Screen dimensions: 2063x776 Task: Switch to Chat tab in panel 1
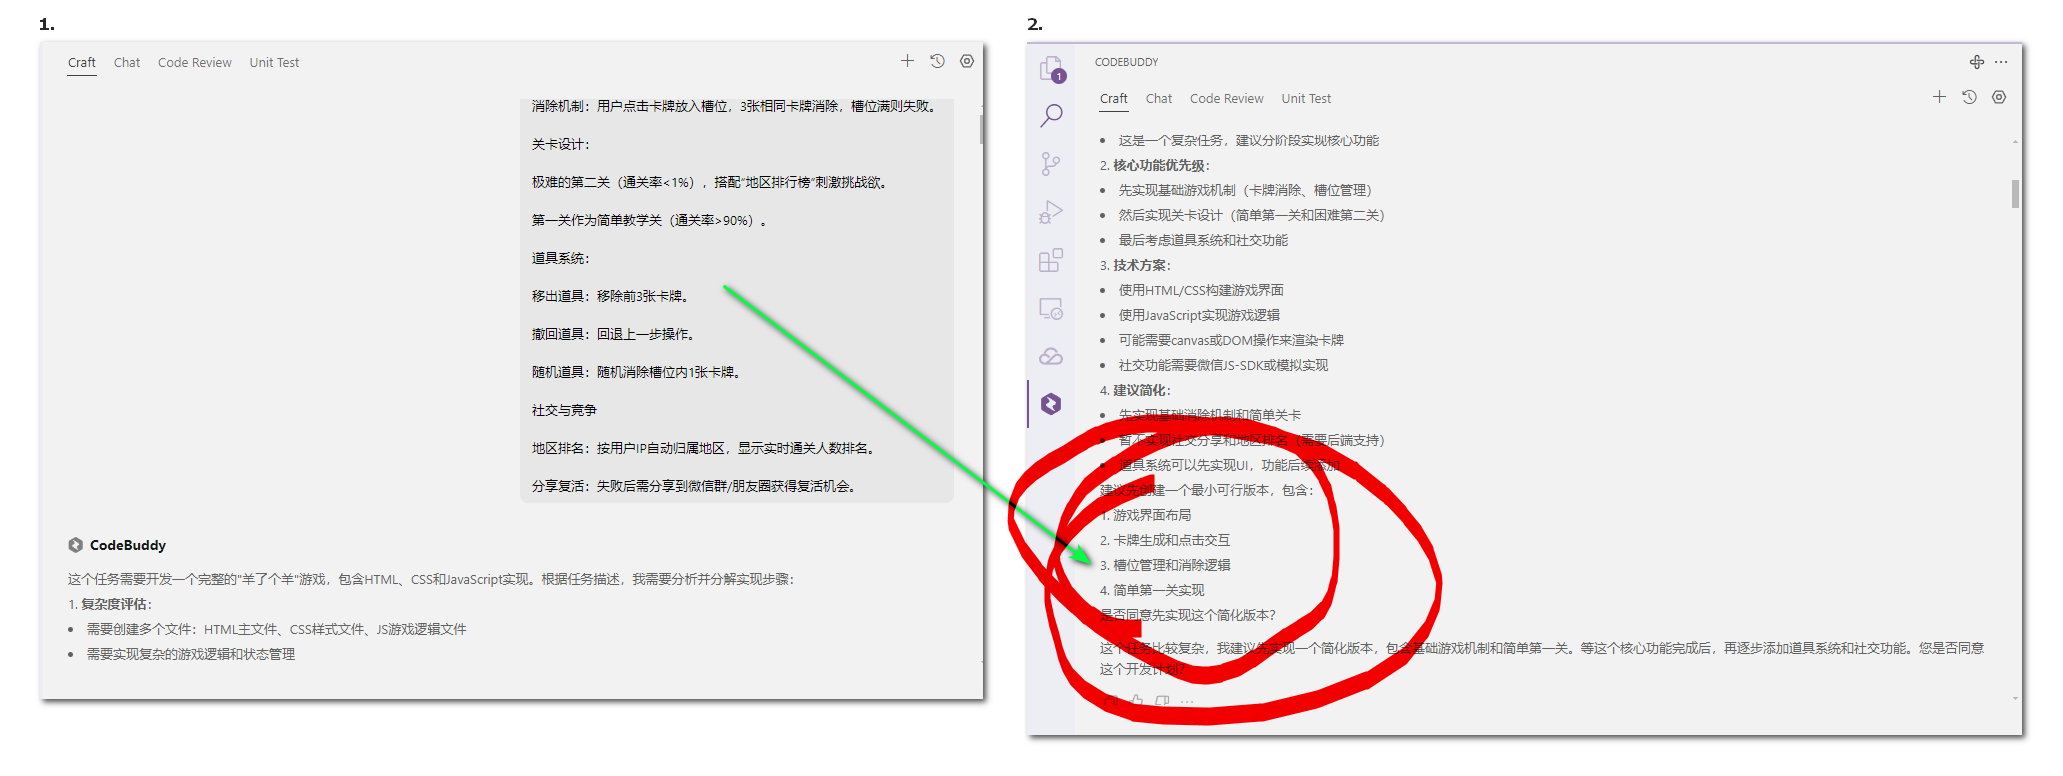pyautogui.click(x=127, y=62)
